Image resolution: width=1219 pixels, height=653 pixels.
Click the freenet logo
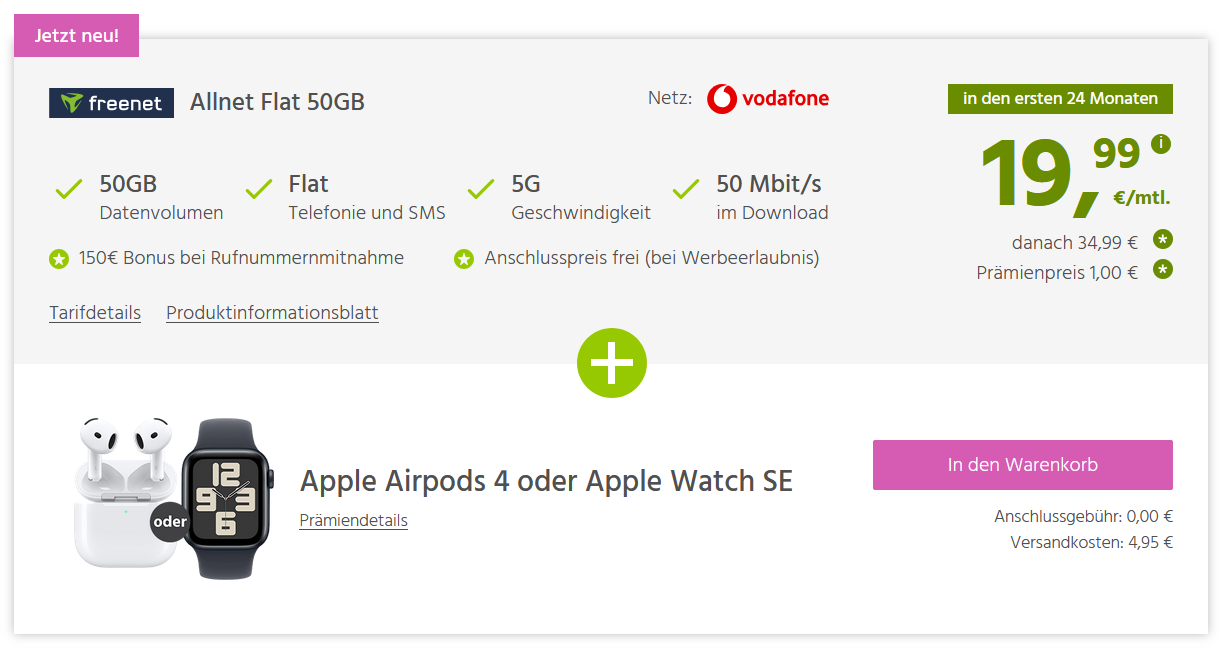point(111,103)
